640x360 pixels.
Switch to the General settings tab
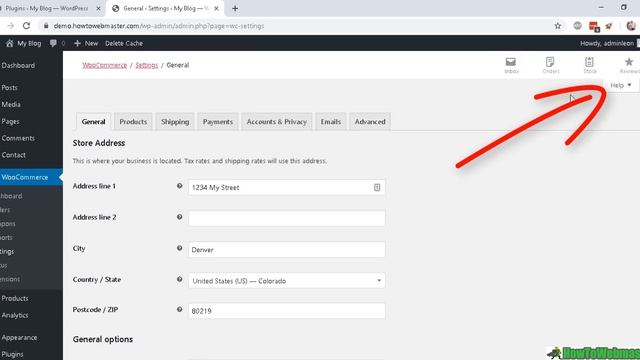coord(93,122)
